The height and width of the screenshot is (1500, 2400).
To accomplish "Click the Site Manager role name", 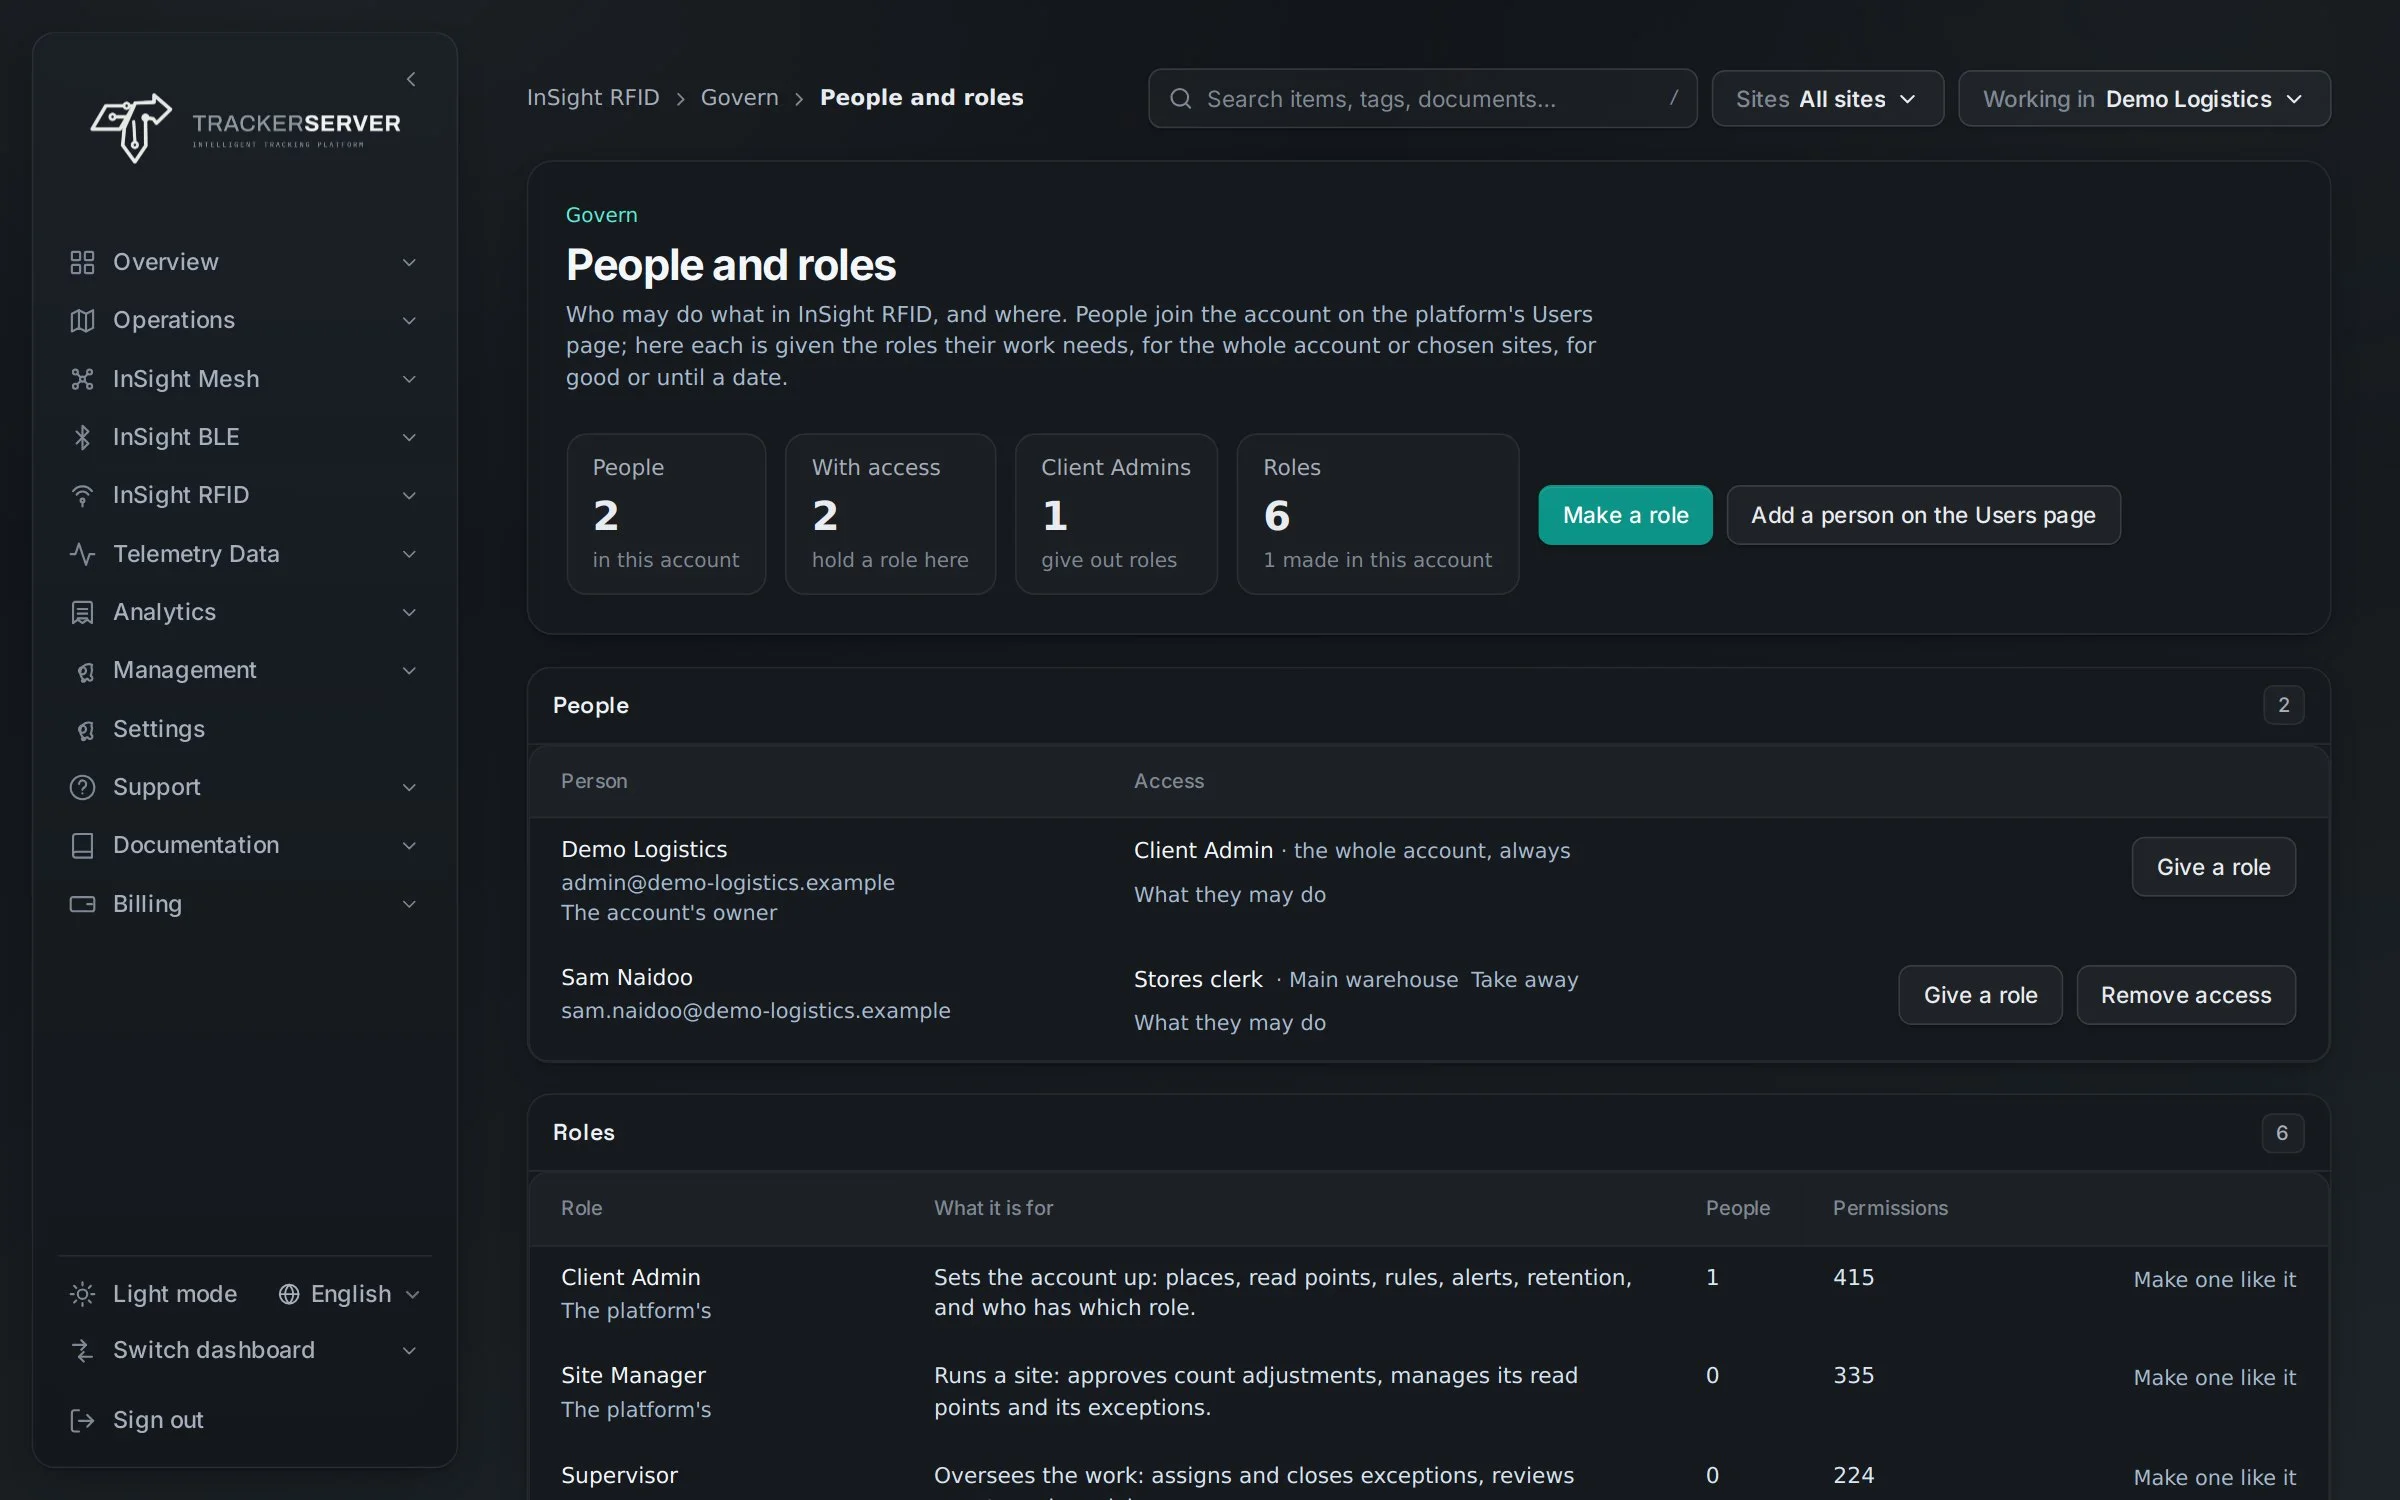I will (633, 1376).
